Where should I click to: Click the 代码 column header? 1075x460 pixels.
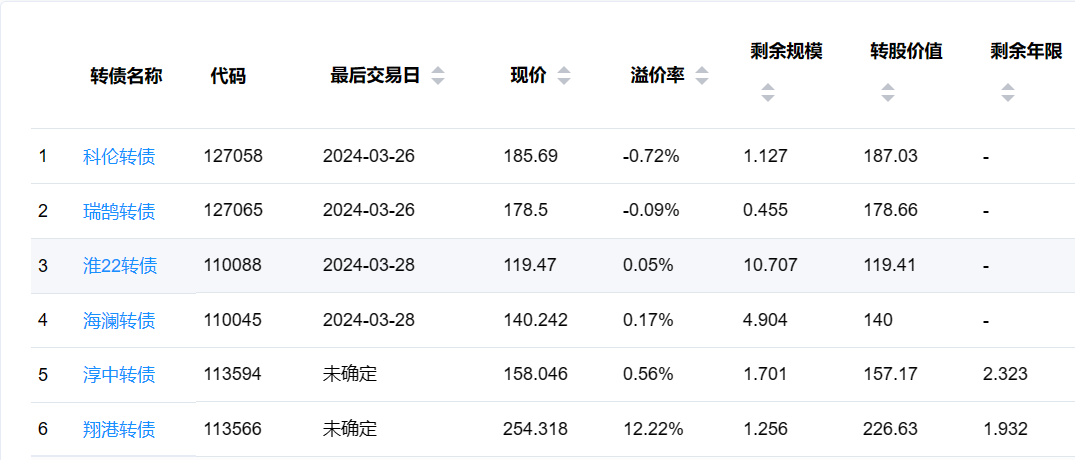(x=228, y=76)
